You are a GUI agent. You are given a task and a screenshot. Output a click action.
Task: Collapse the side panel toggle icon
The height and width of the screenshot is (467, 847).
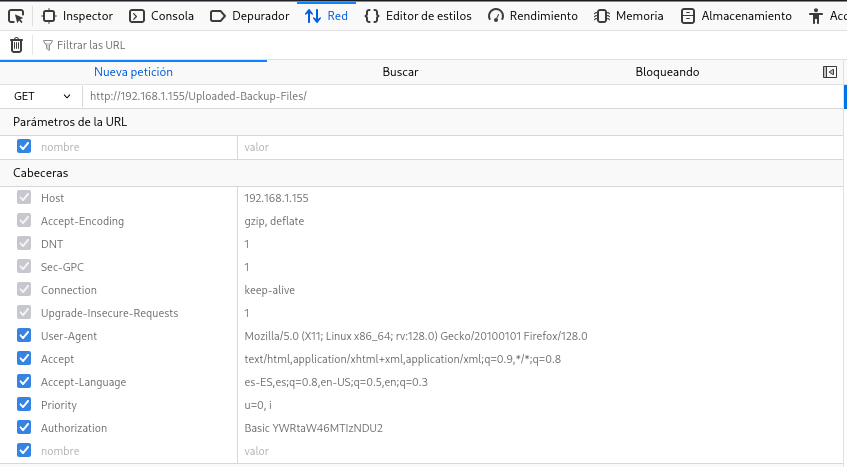coord(829,72)
